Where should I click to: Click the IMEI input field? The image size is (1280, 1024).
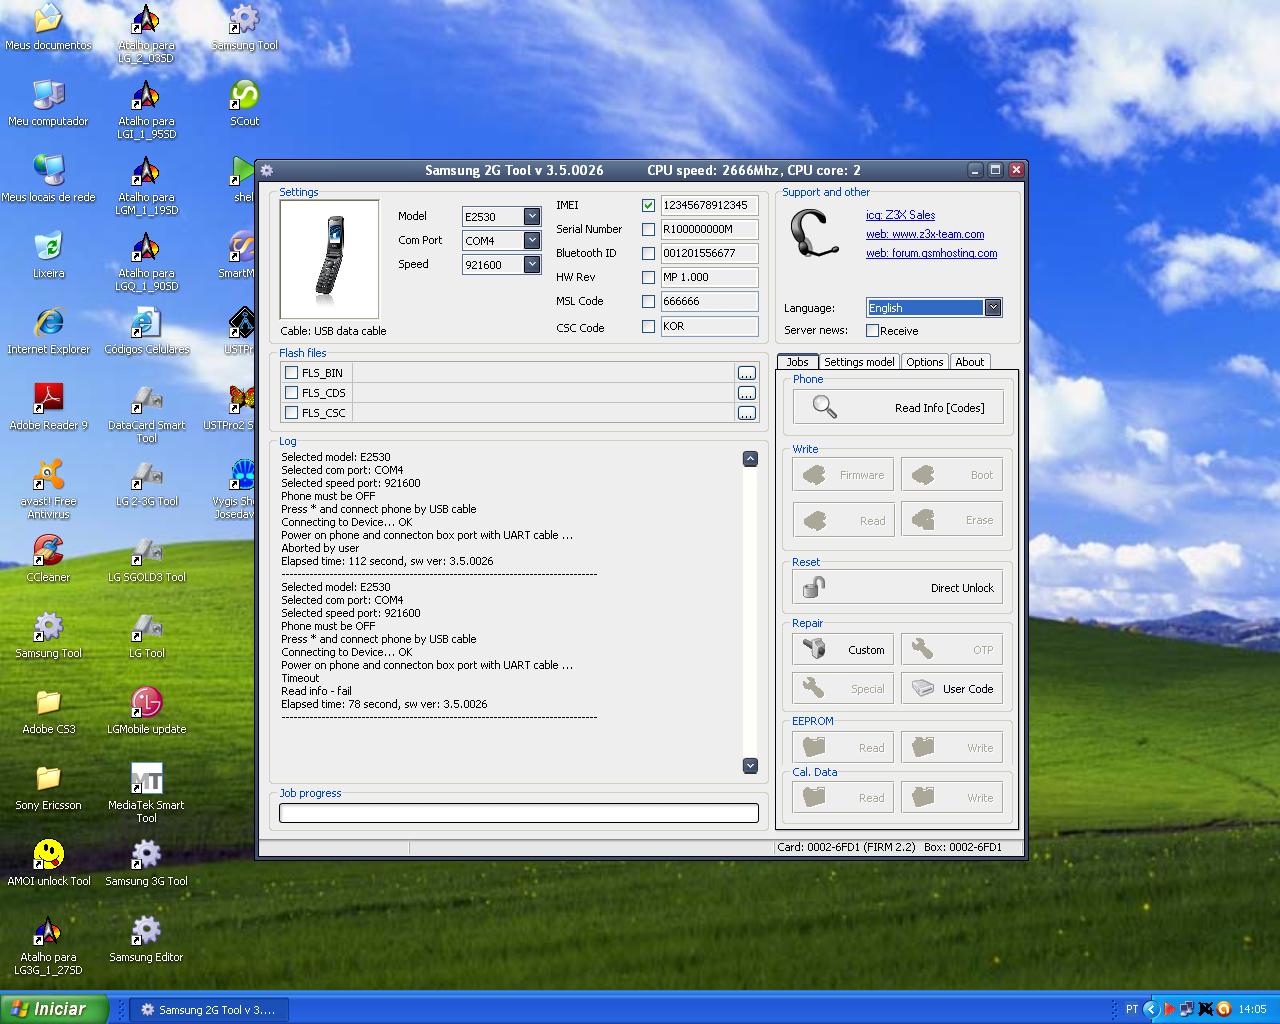click(x=709, y=205)
